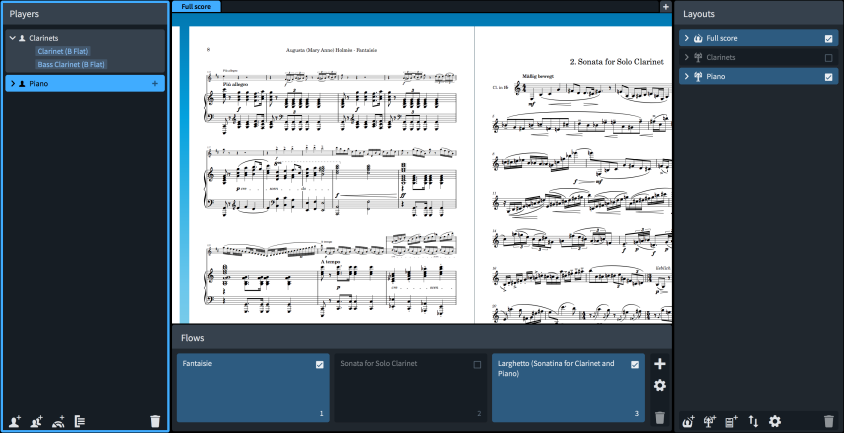Expand the Piano player card
The height and width of the screenshot is (433, 844).
click(13, 83)
